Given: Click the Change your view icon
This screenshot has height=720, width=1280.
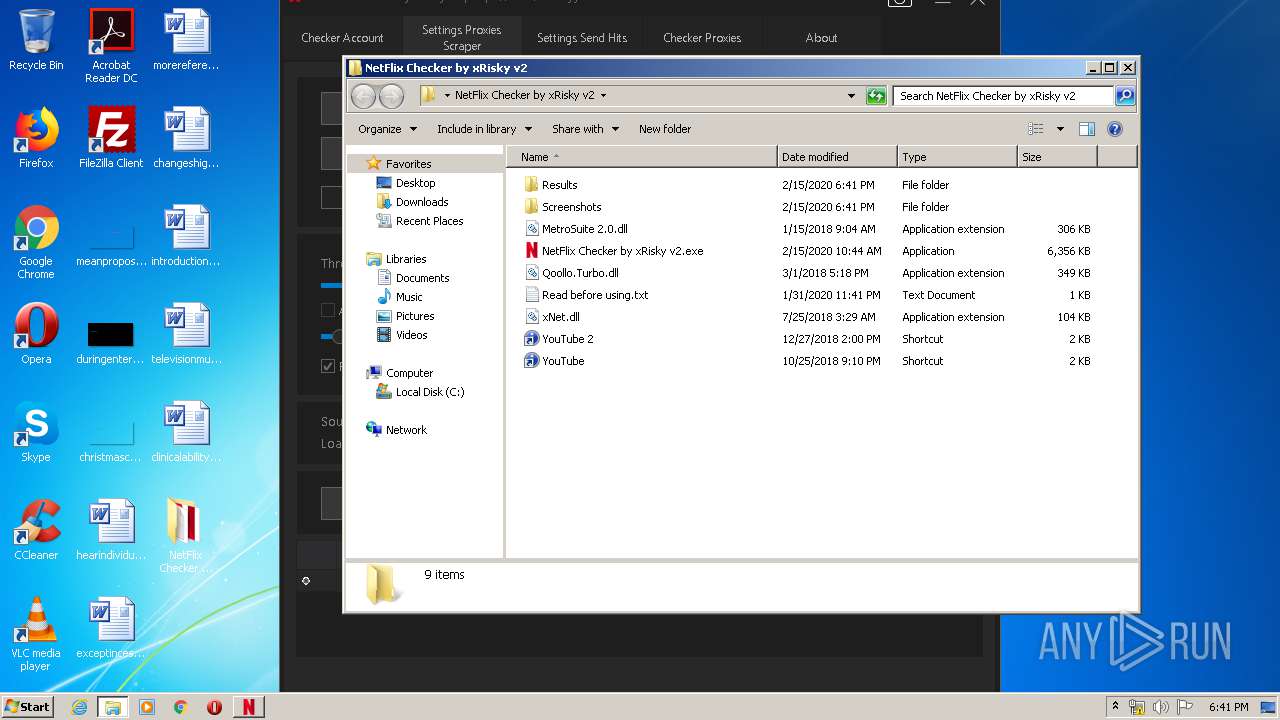Looking at the screenshot, I should click(x=1036, y=129).
